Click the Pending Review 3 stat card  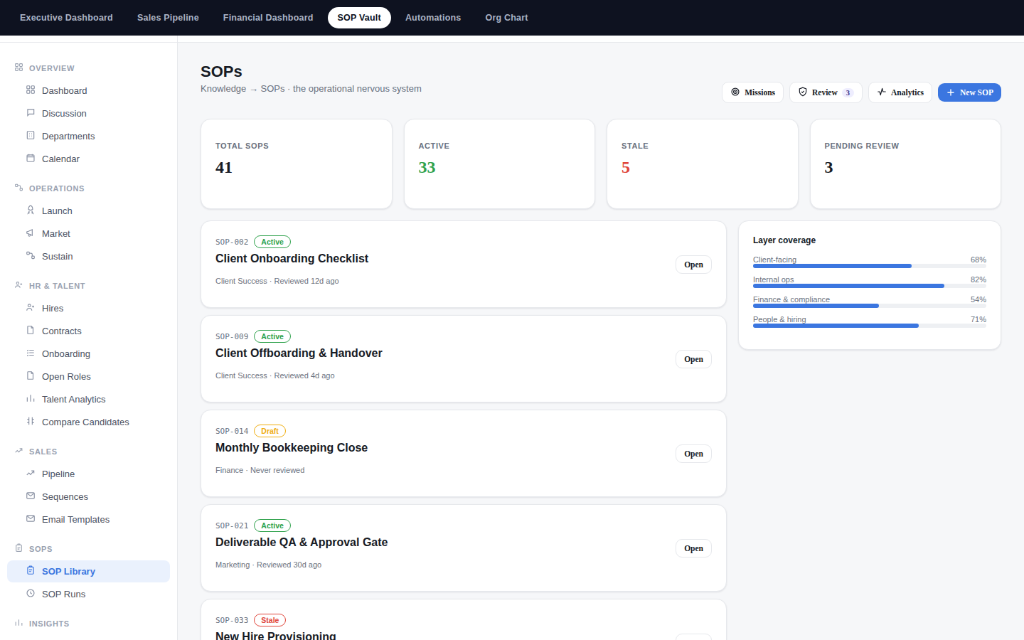coord(905,164)
